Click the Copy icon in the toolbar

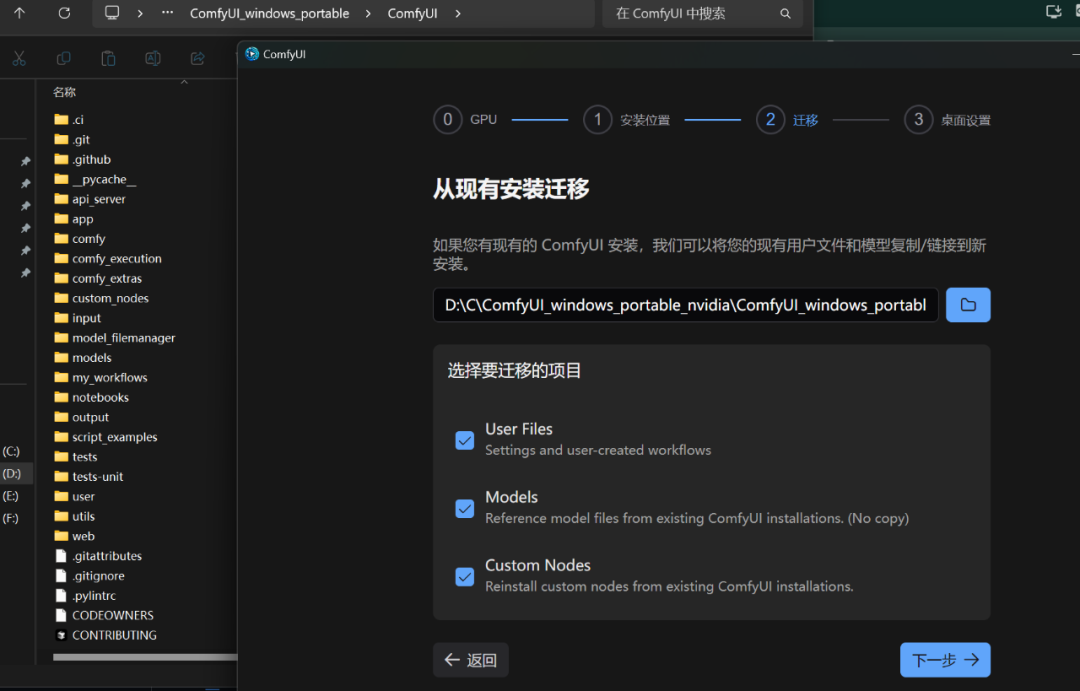click(63, 58)
